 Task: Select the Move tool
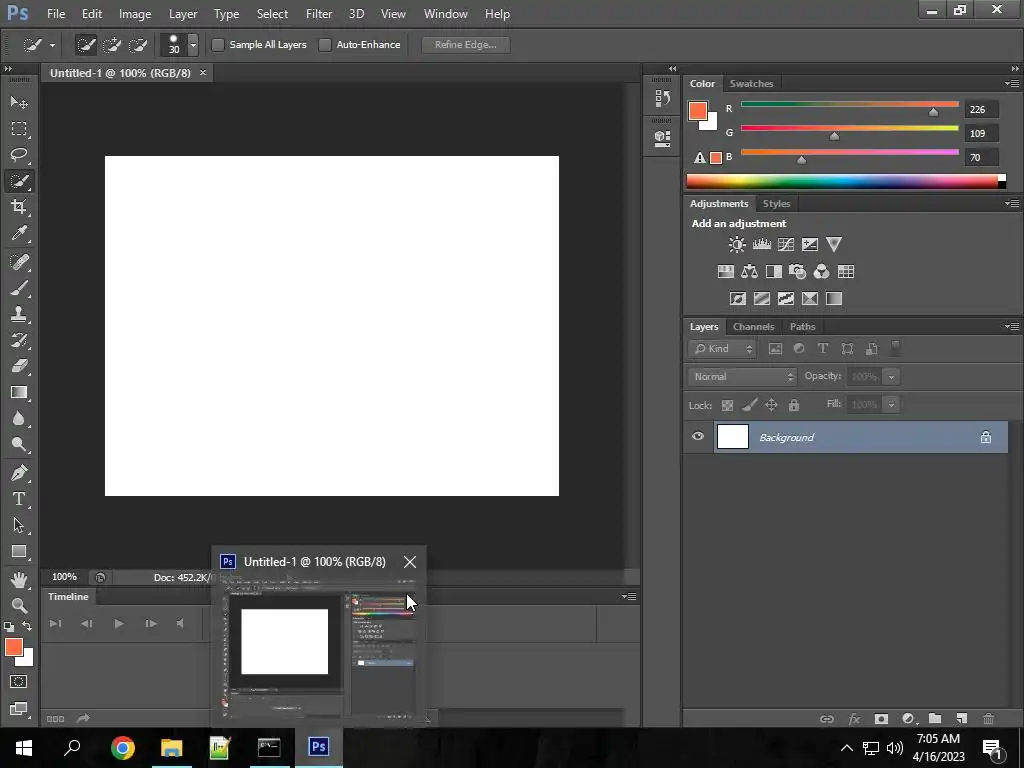point(19,103)
